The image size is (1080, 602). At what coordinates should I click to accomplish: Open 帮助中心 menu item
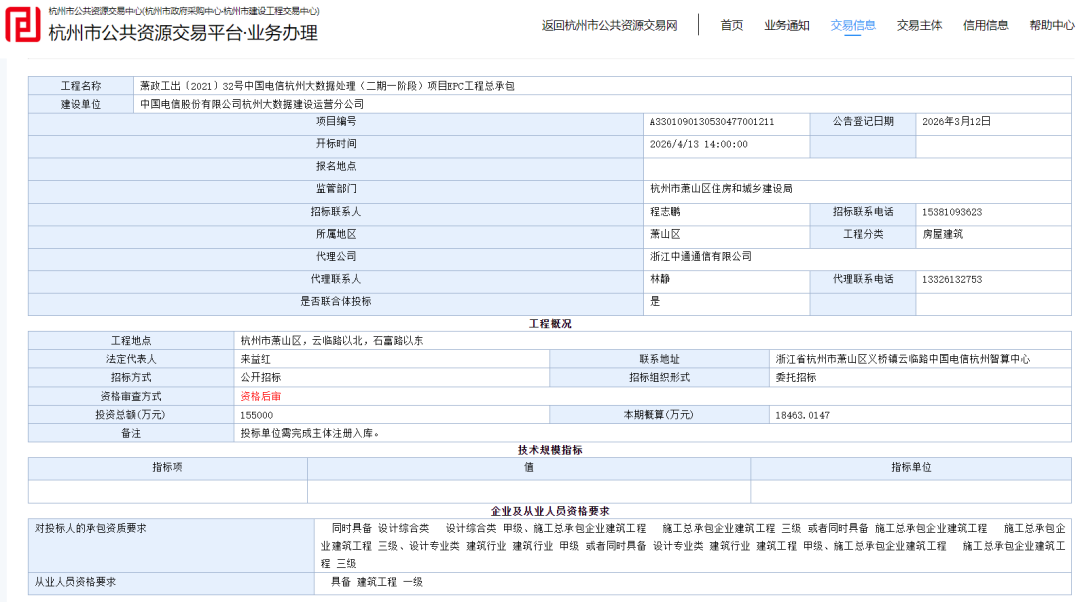(x=1052, y=25)
